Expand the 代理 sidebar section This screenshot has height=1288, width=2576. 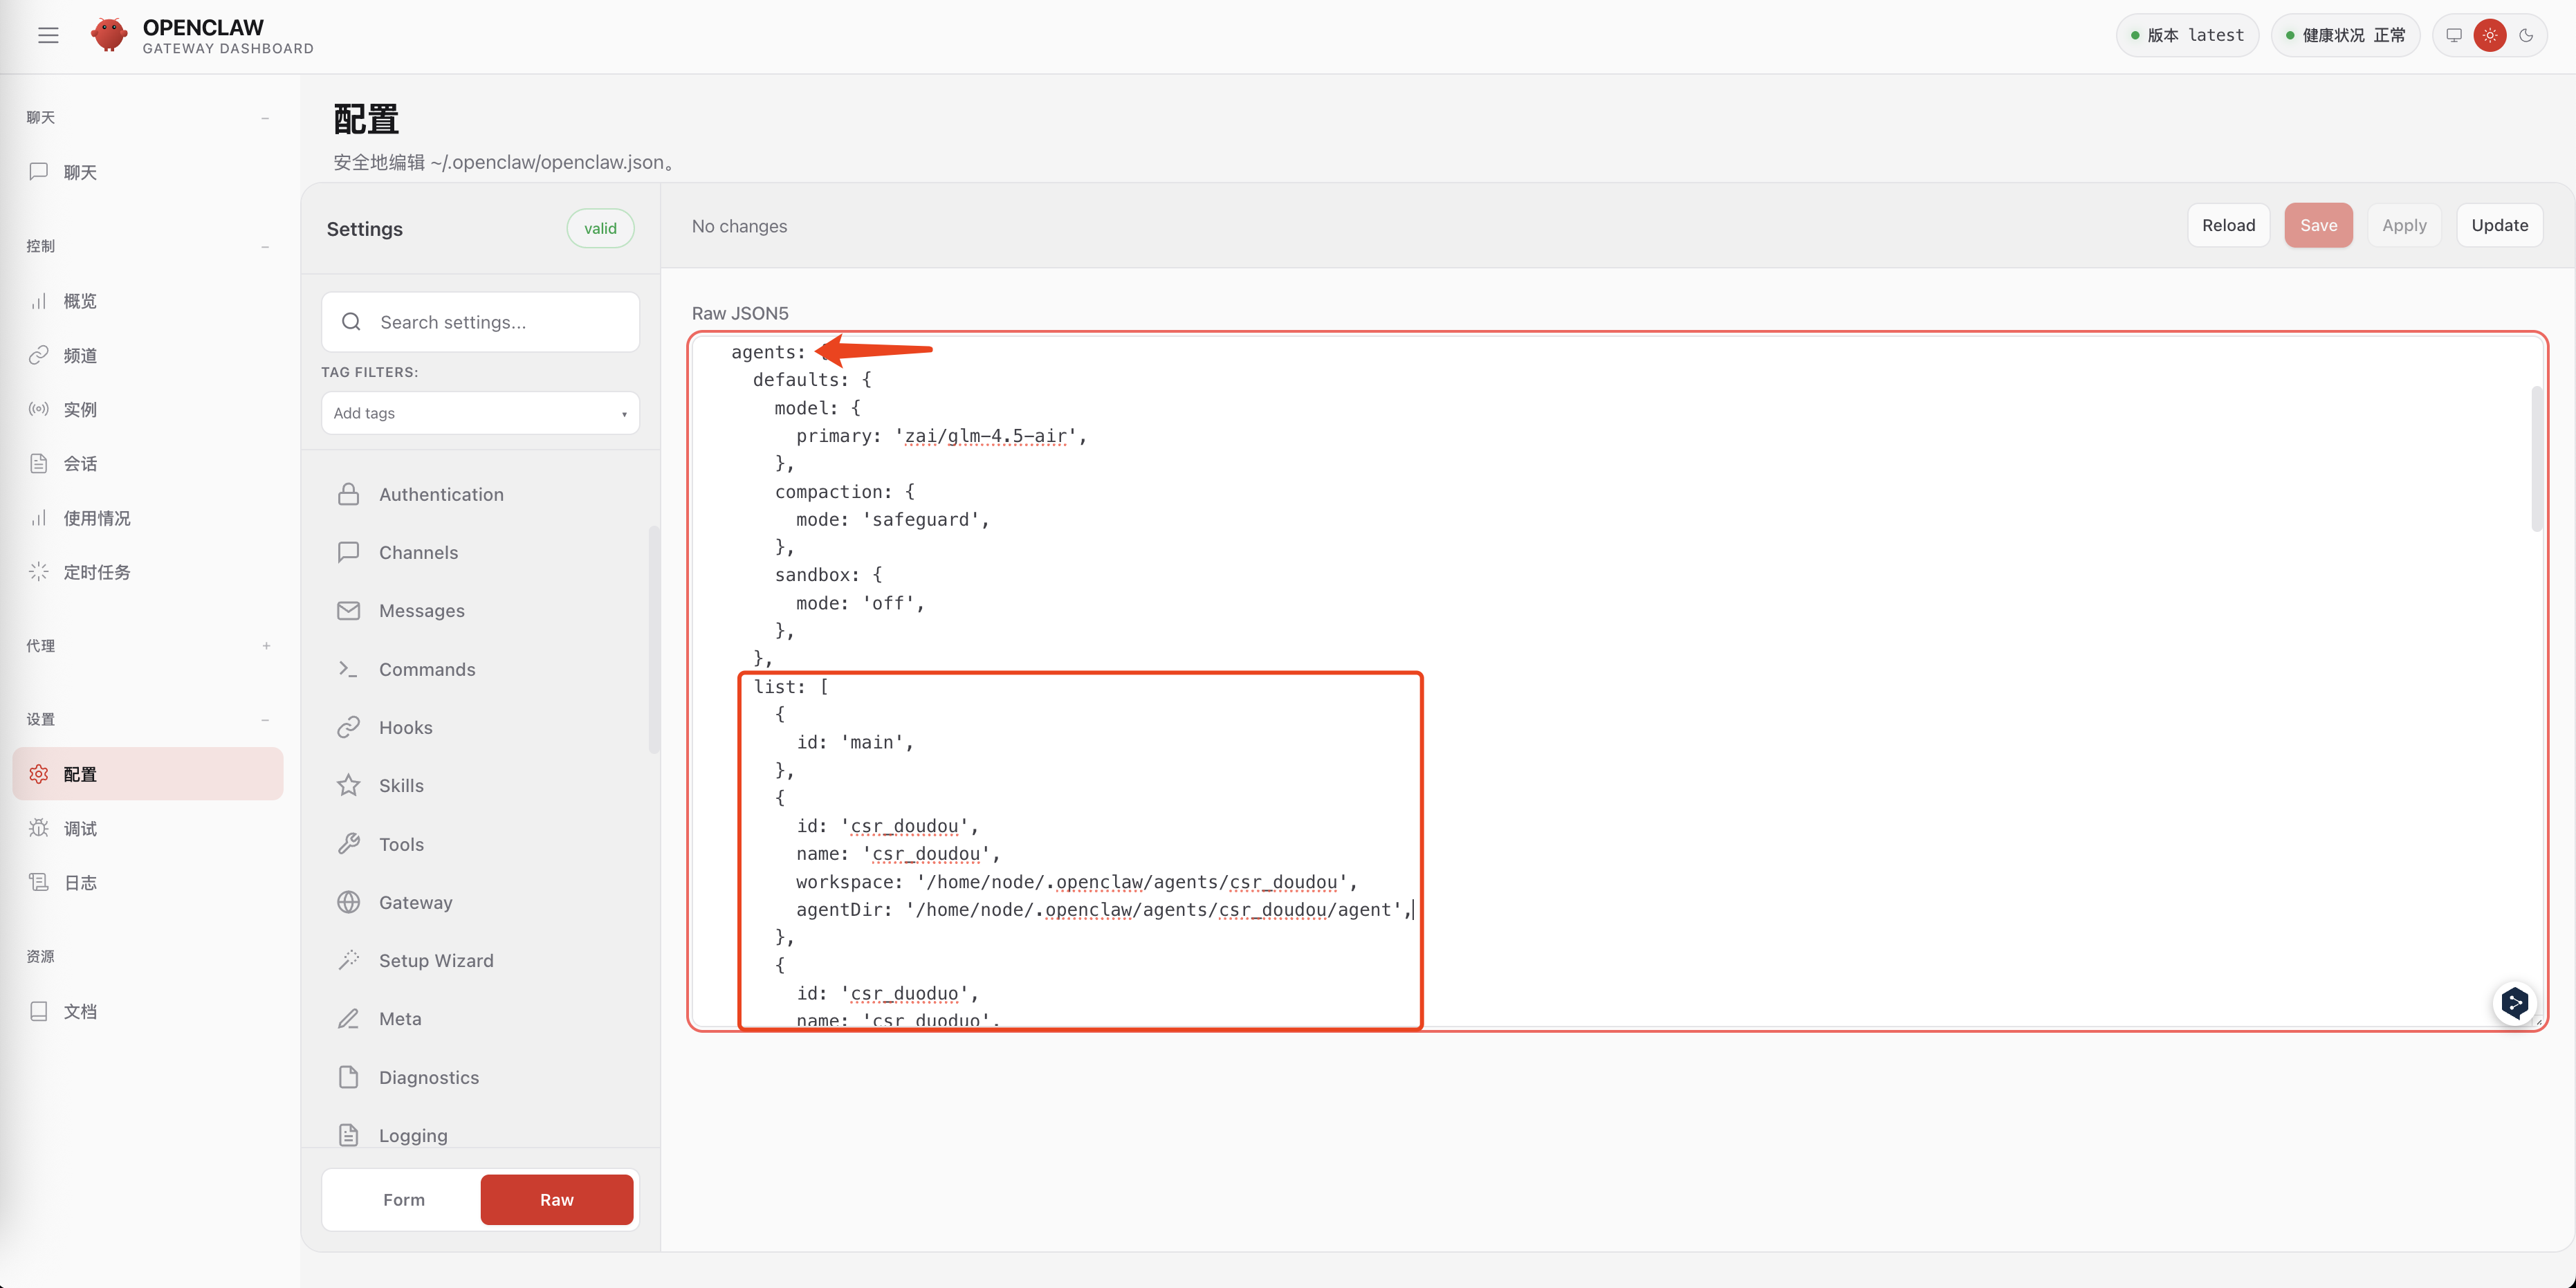266,646
